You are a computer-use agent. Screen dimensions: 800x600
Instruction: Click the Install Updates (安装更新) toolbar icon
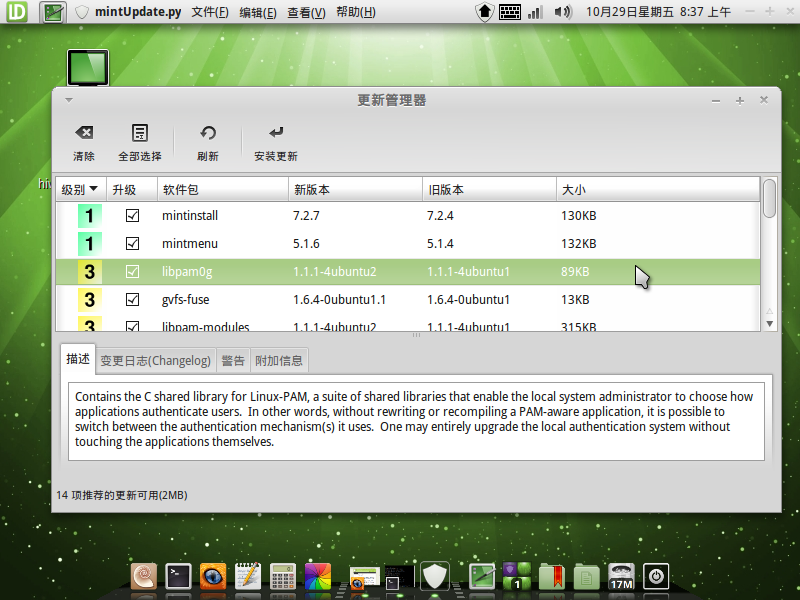(276, 133)
